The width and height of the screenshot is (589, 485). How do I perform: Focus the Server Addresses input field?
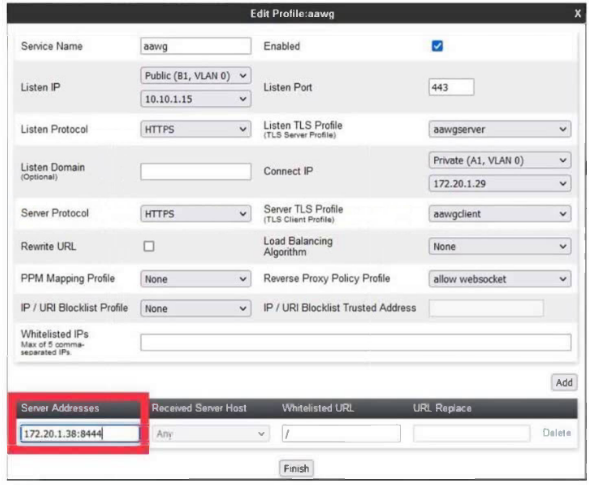(80, 434)
